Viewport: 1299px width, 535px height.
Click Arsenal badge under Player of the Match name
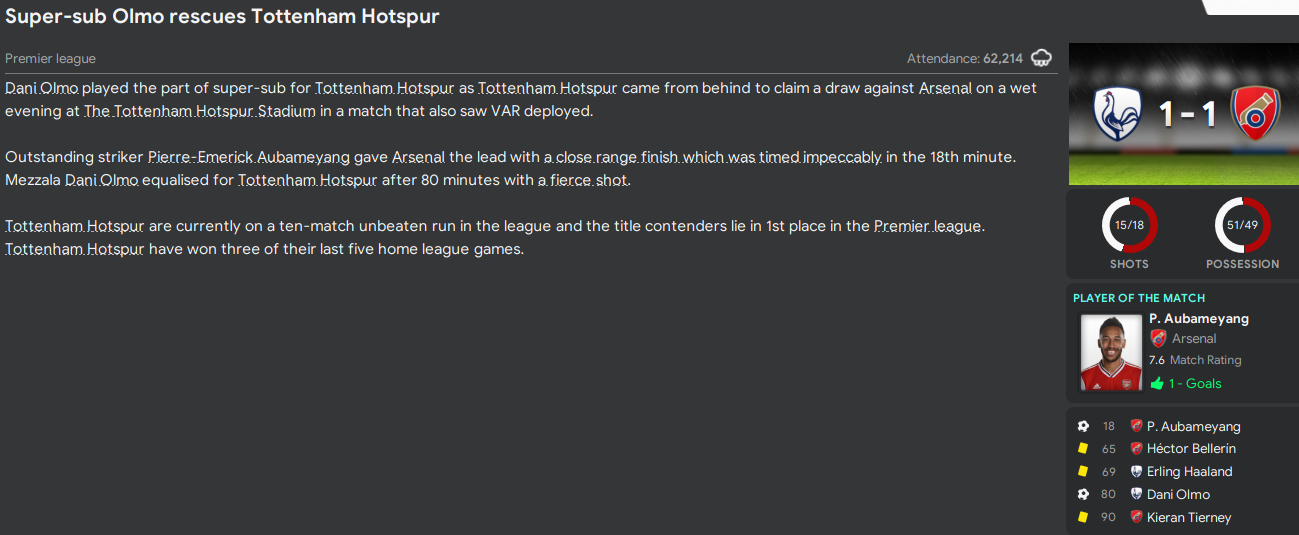click(x=1158, y=339)
